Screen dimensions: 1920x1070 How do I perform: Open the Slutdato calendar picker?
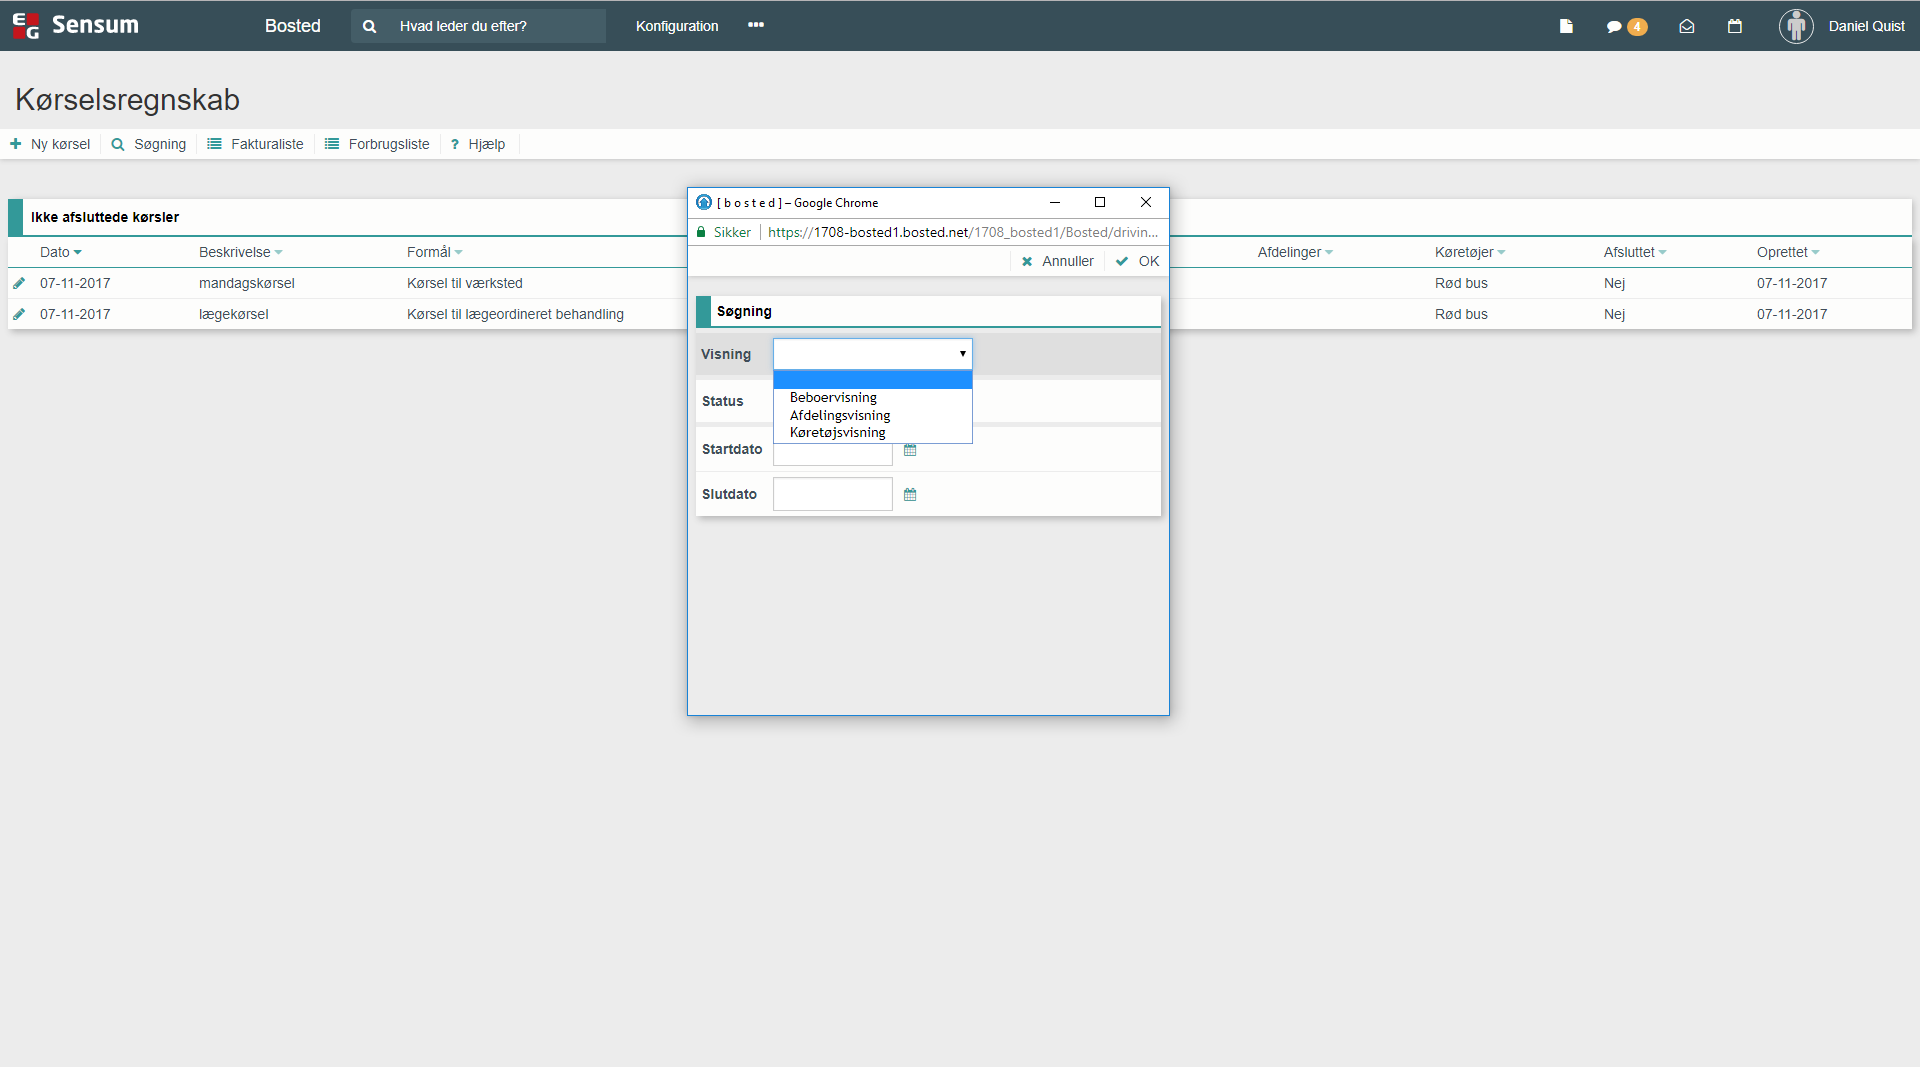pyautogui.click(x=910, y=495)
